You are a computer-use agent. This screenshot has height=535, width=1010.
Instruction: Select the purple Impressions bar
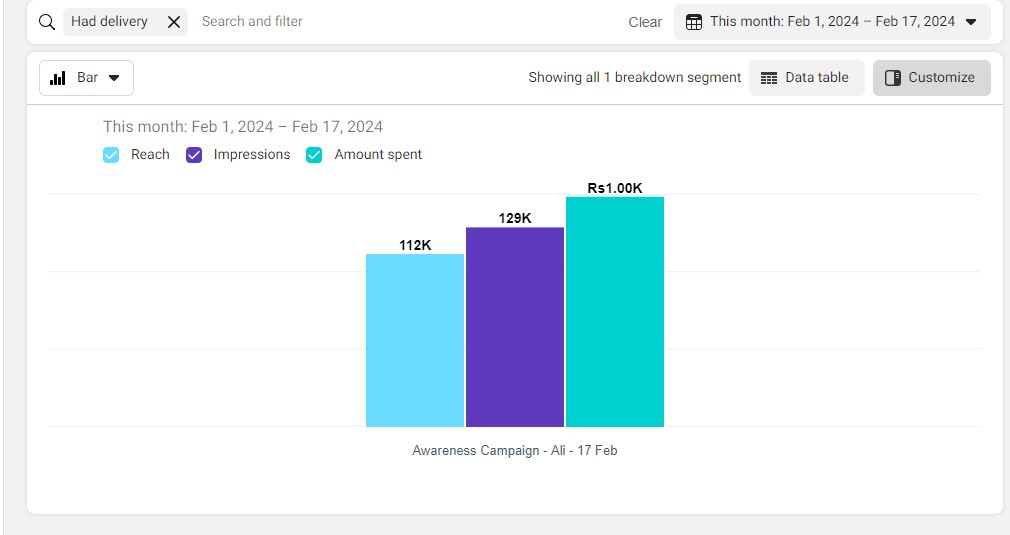(515, 327)
